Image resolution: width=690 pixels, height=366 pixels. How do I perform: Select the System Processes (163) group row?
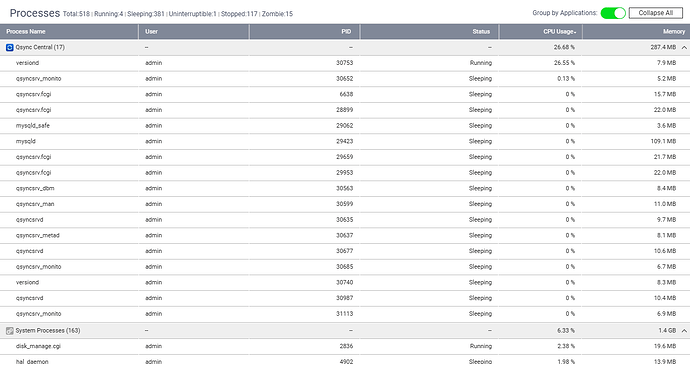click(x=345, y=331)
